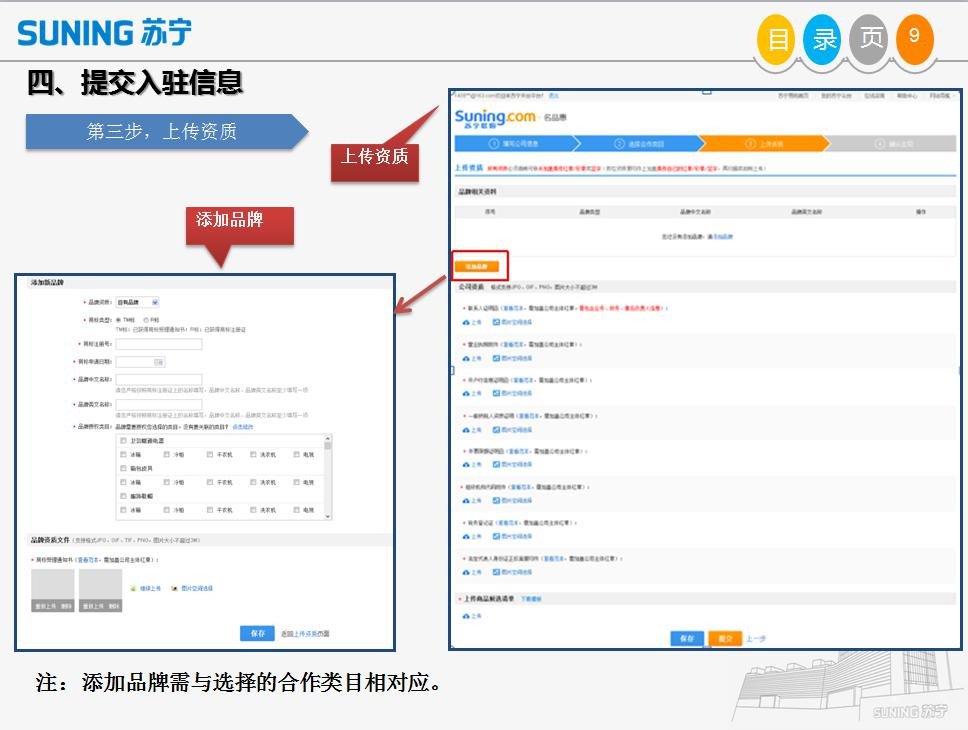Click down arrow of category list scrollbar

[328, 516]
